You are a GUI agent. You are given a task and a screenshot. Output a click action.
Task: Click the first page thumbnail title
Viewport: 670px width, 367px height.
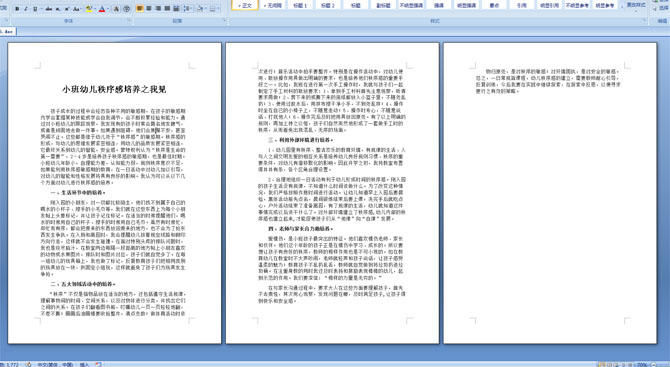114,89
